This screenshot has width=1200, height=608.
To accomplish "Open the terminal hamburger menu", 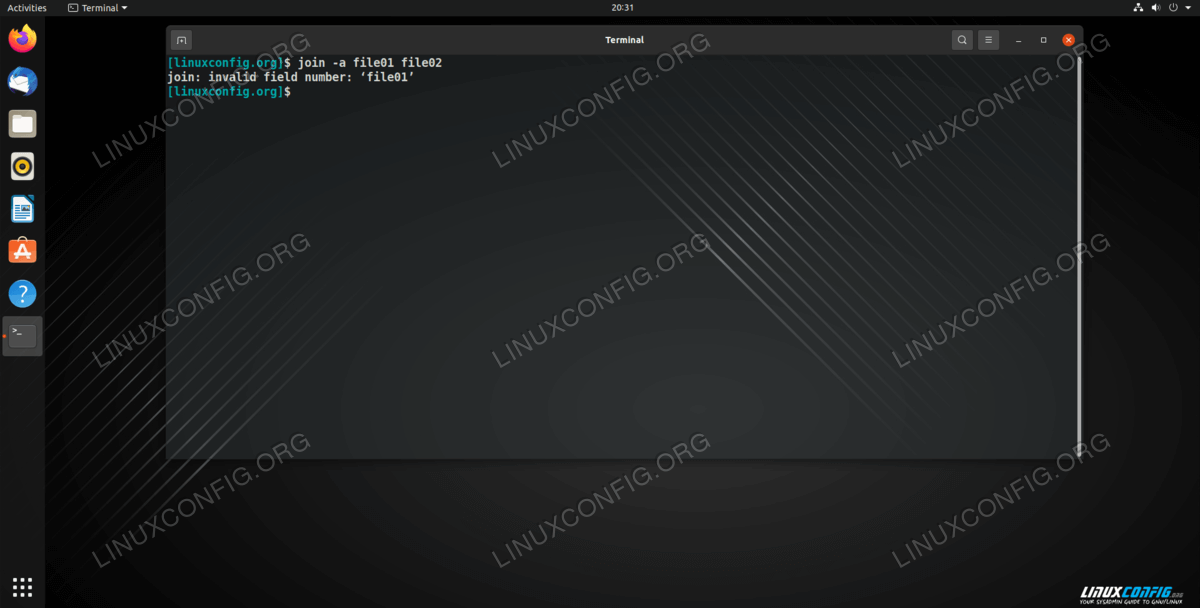I will [x=988, y=40].
